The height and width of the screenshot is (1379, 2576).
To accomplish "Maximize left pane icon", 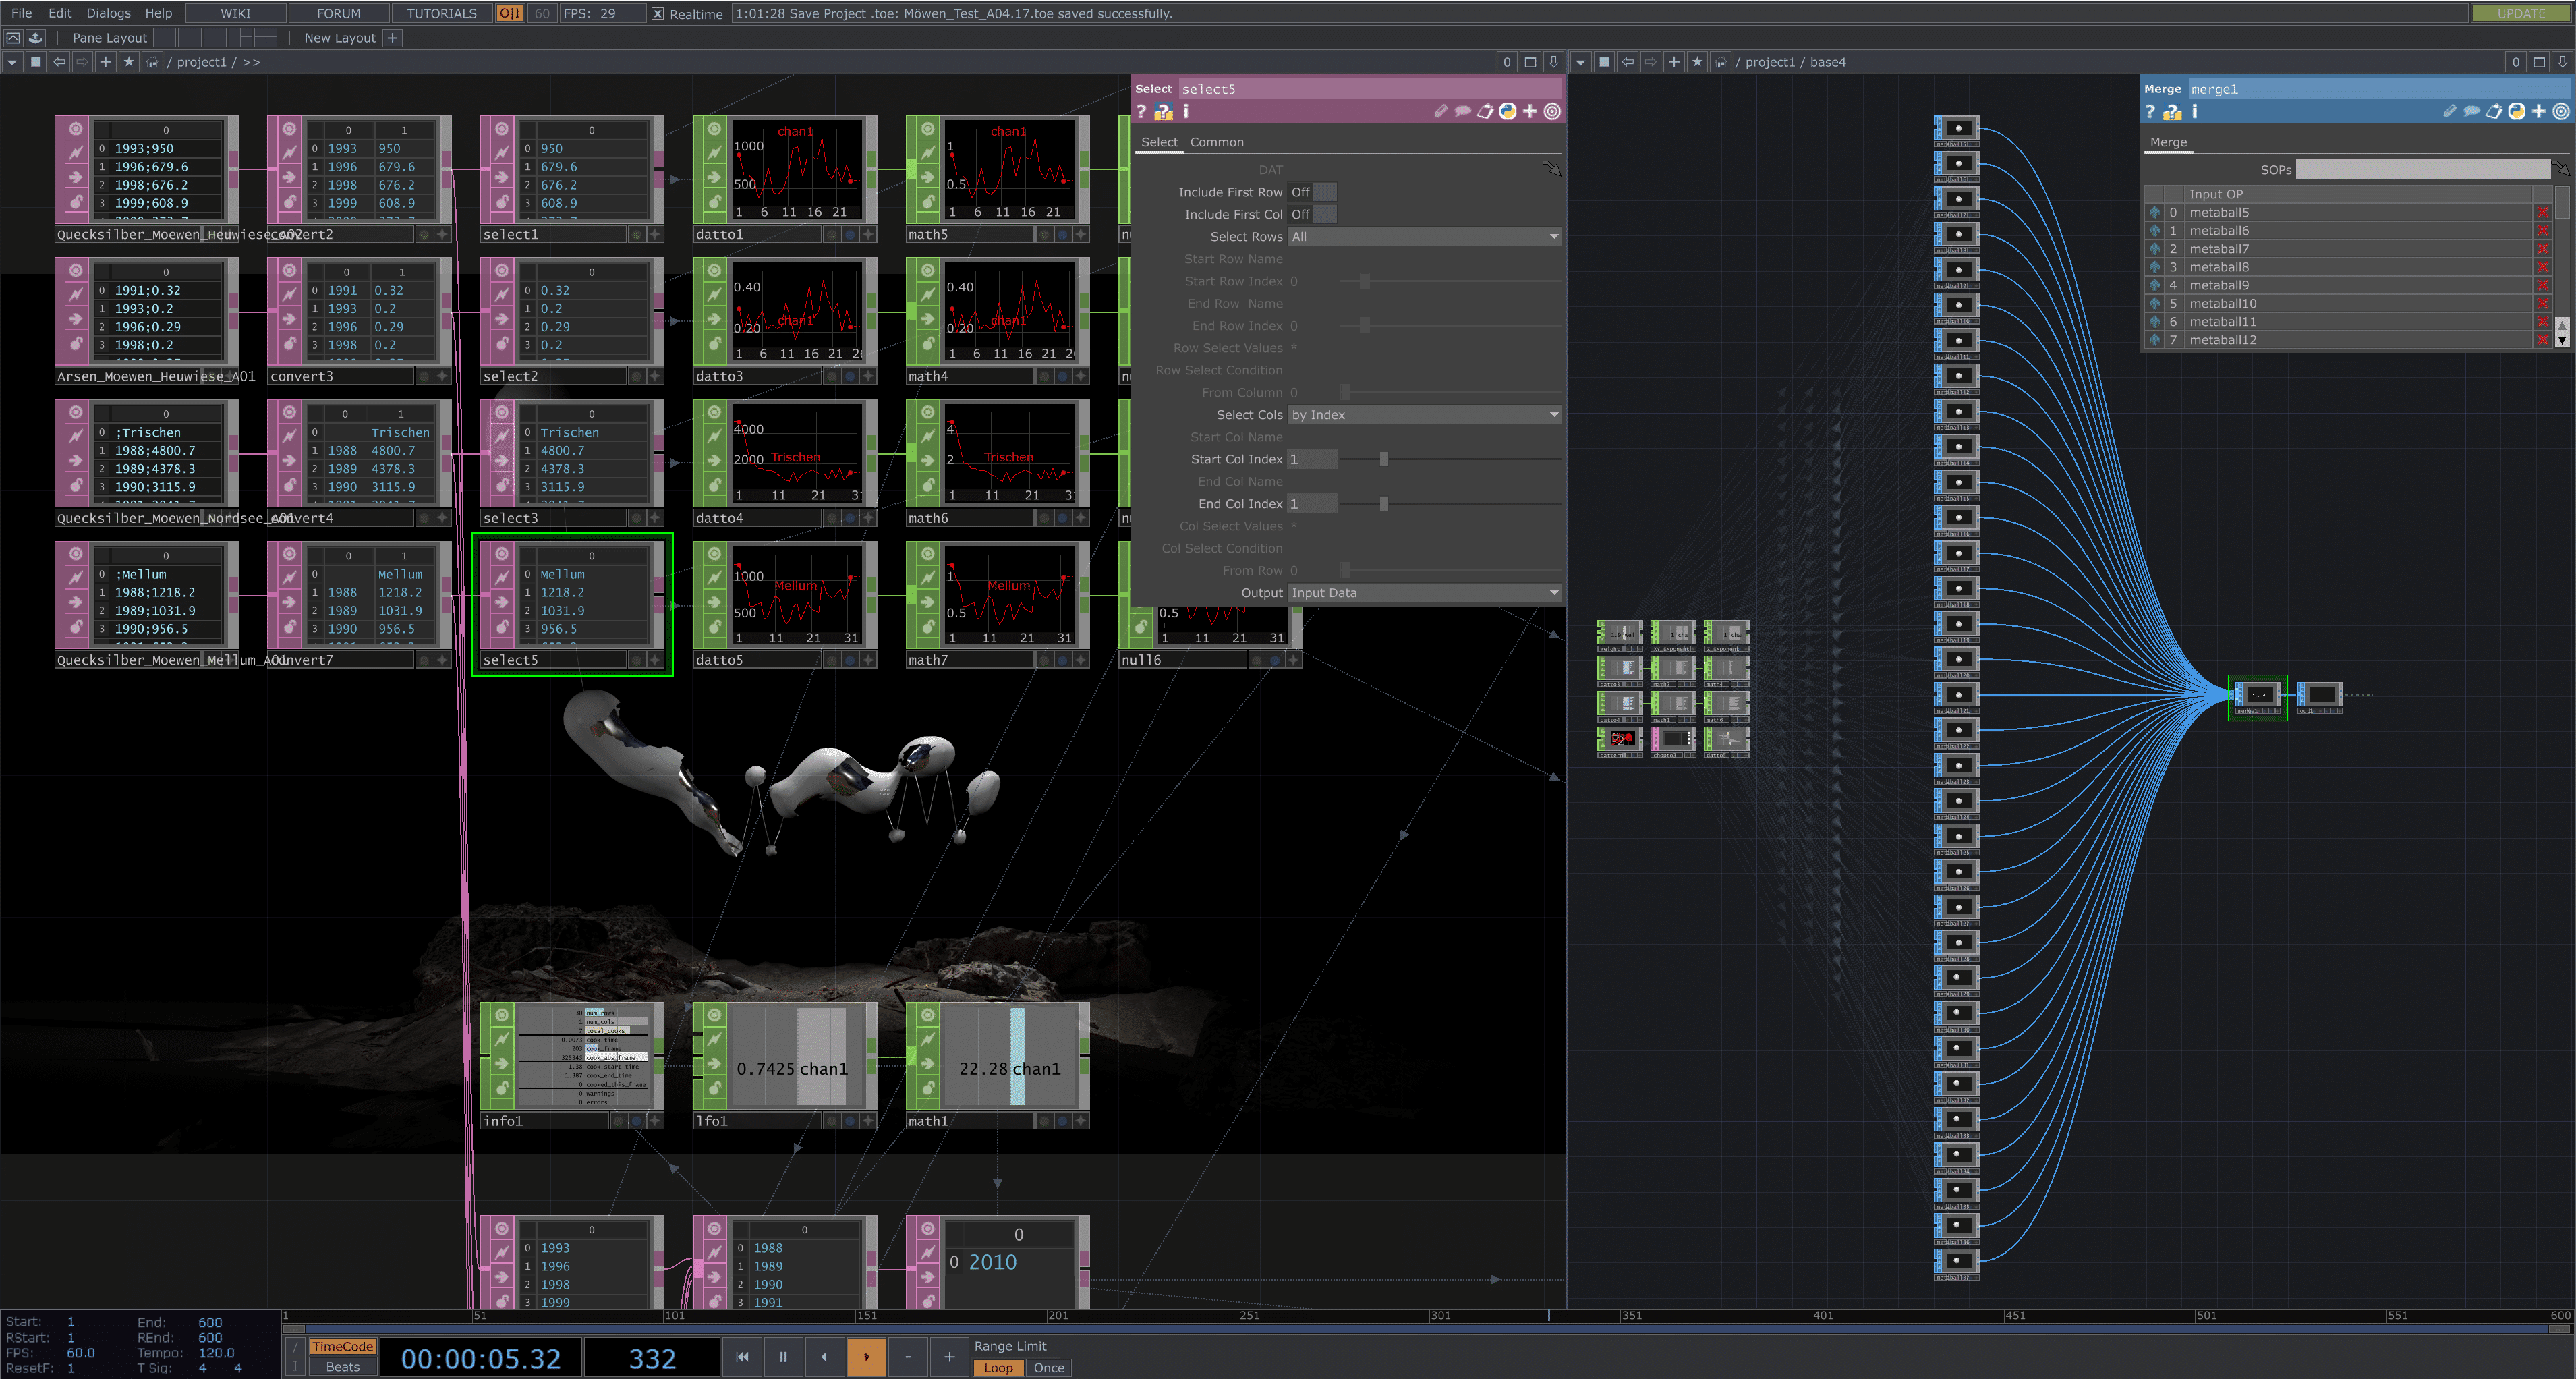I will [x=1530, y=62].
